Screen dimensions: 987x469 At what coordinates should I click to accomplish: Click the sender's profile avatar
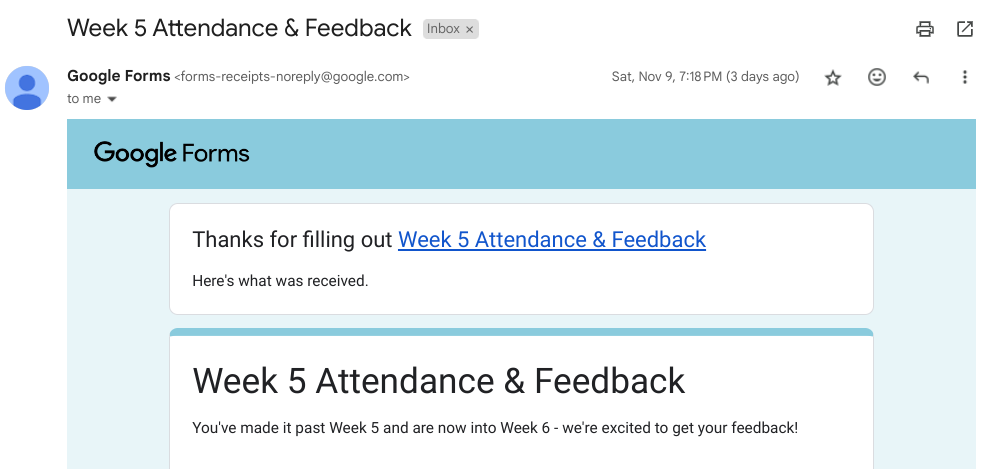click(x=27, y=88)
